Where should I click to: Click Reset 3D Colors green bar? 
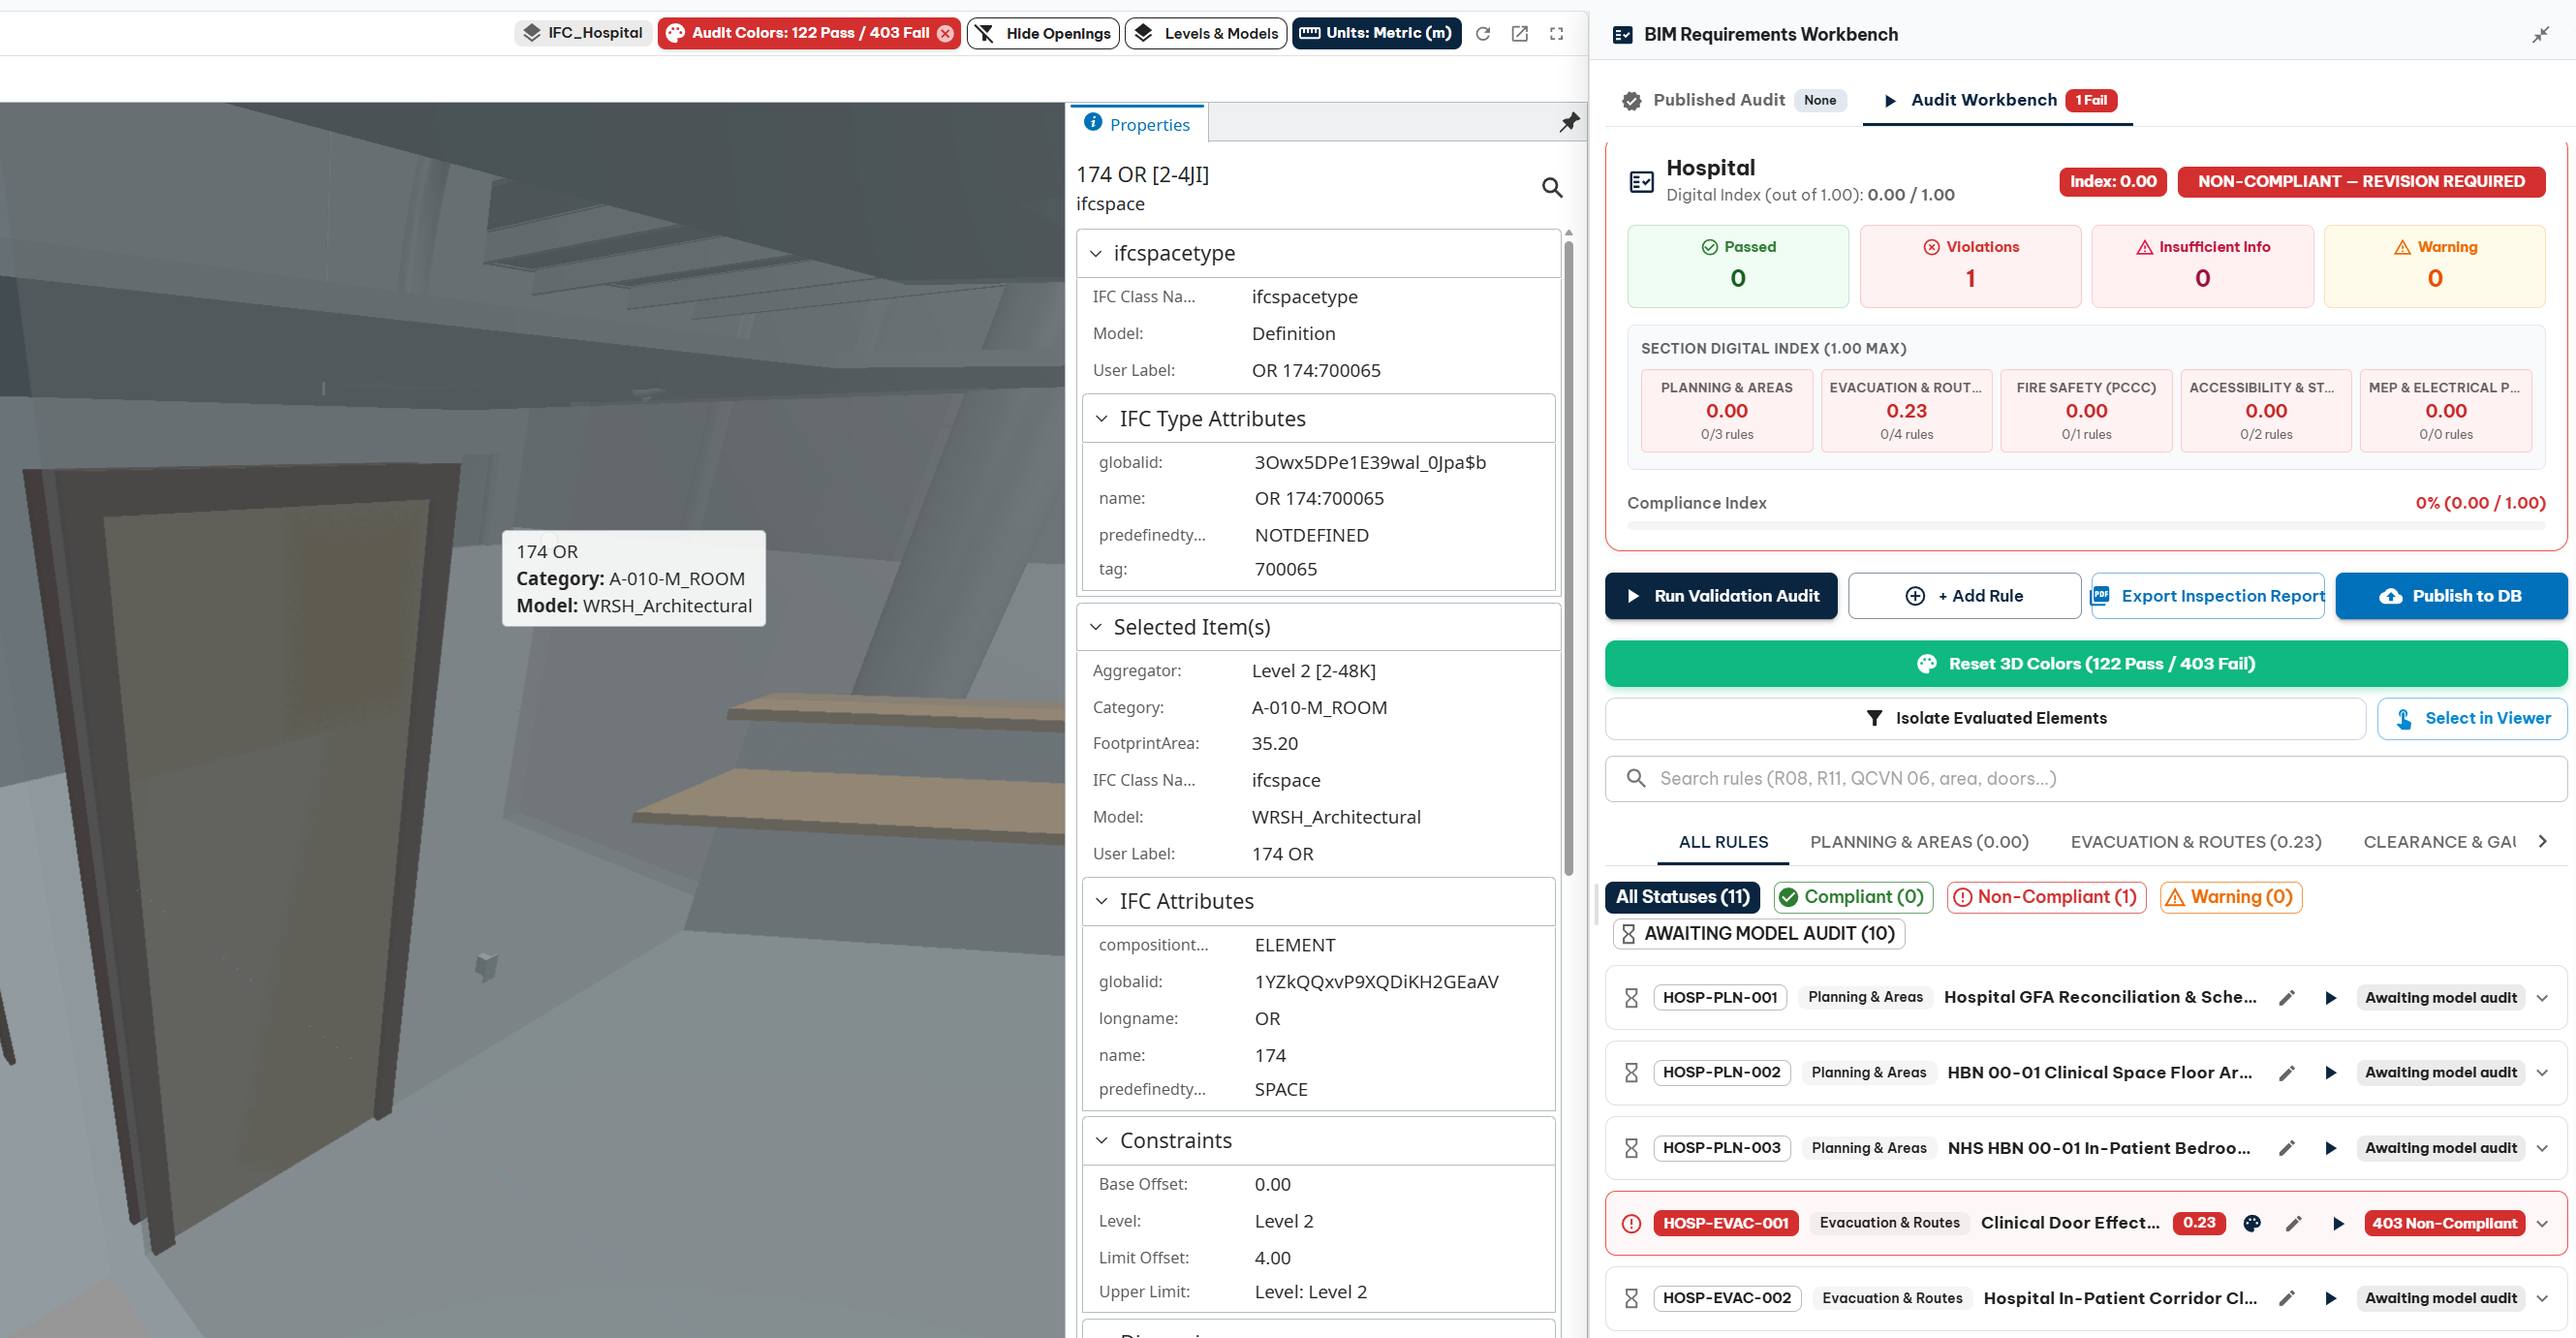[x=2086, y=664]
